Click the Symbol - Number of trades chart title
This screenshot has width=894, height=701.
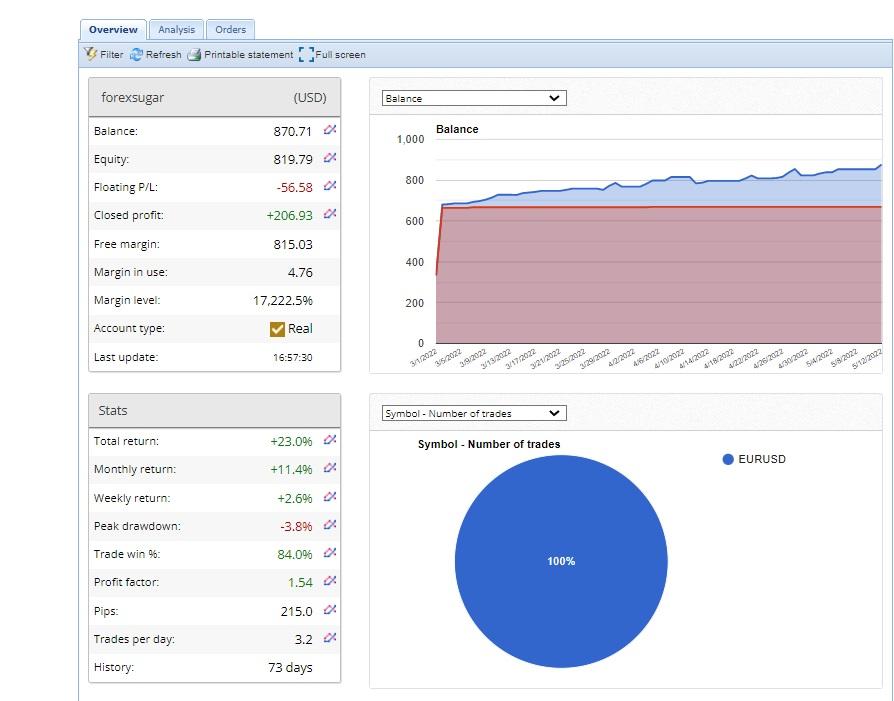coord(489,444)
